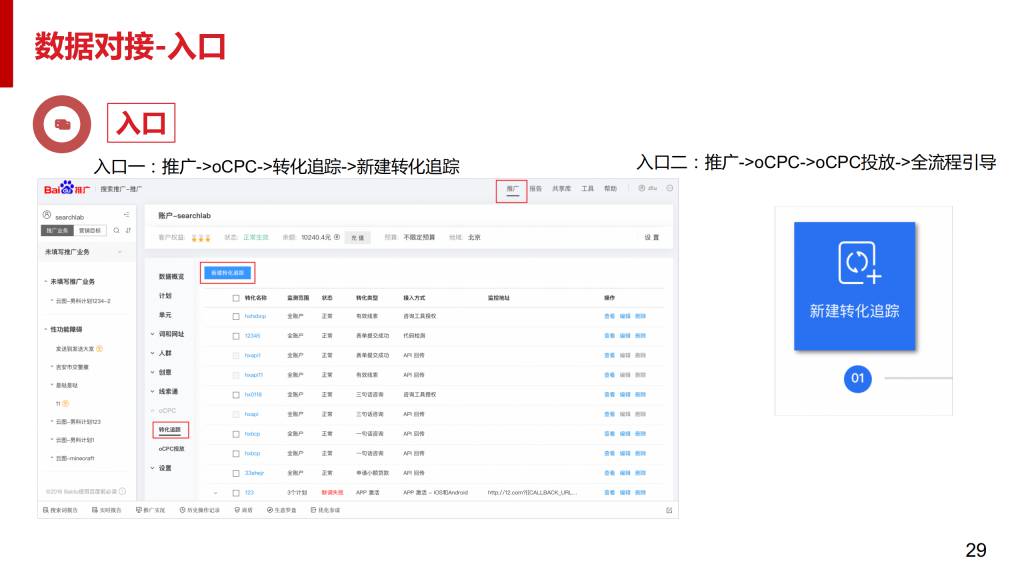Click the blue 新建转化追踪 button

click(228, 272)
